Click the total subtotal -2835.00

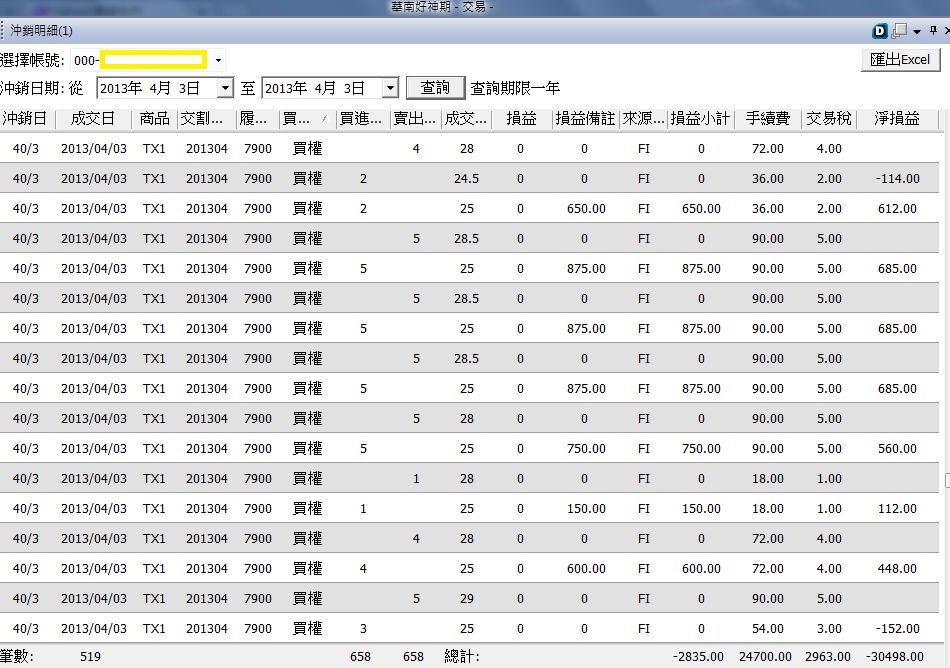(698, 656)
